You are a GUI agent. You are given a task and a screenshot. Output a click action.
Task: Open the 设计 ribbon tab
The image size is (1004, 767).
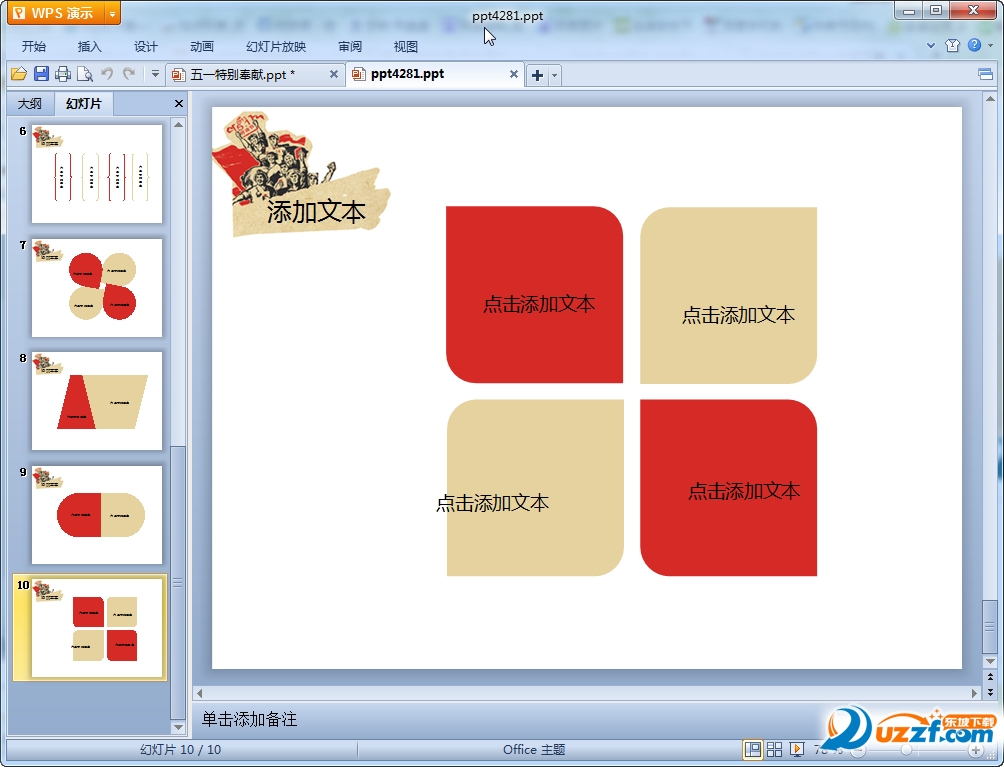[x=145, y=46]
